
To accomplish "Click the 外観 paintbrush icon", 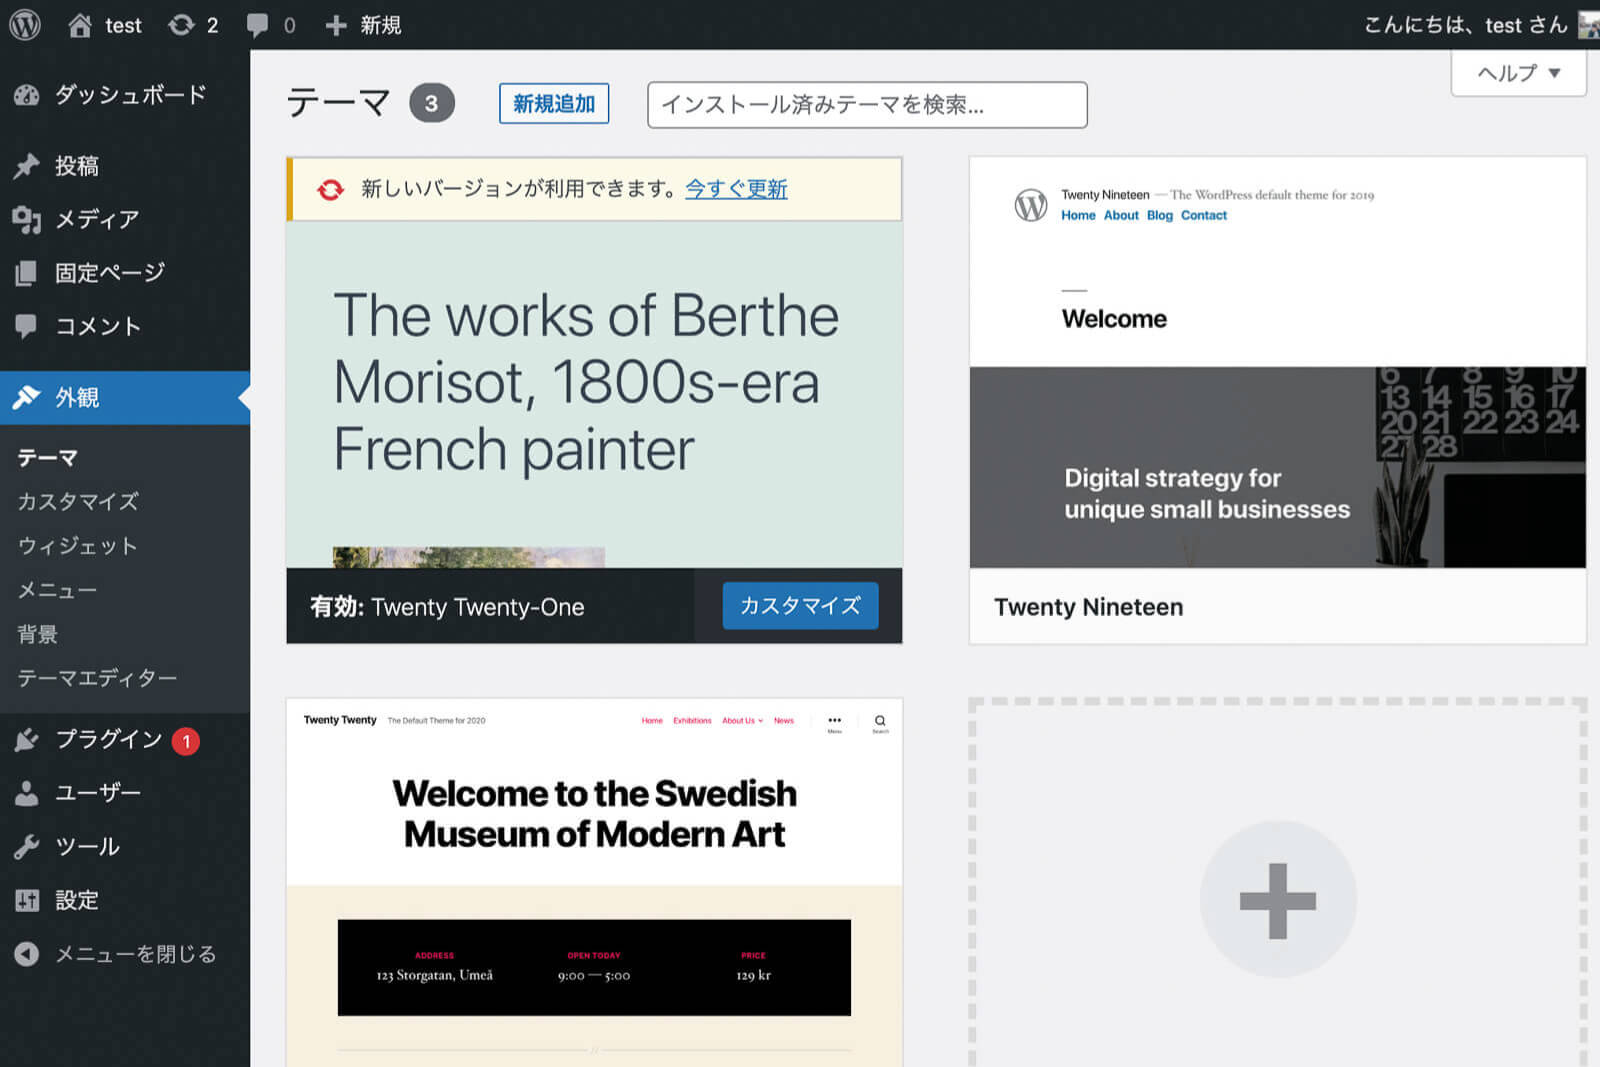I will [27, 398].
